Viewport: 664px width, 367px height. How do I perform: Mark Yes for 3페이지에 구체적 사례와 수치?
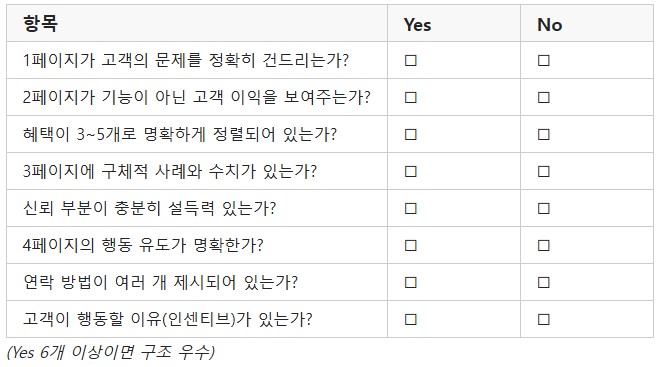[x=410, y=171]
